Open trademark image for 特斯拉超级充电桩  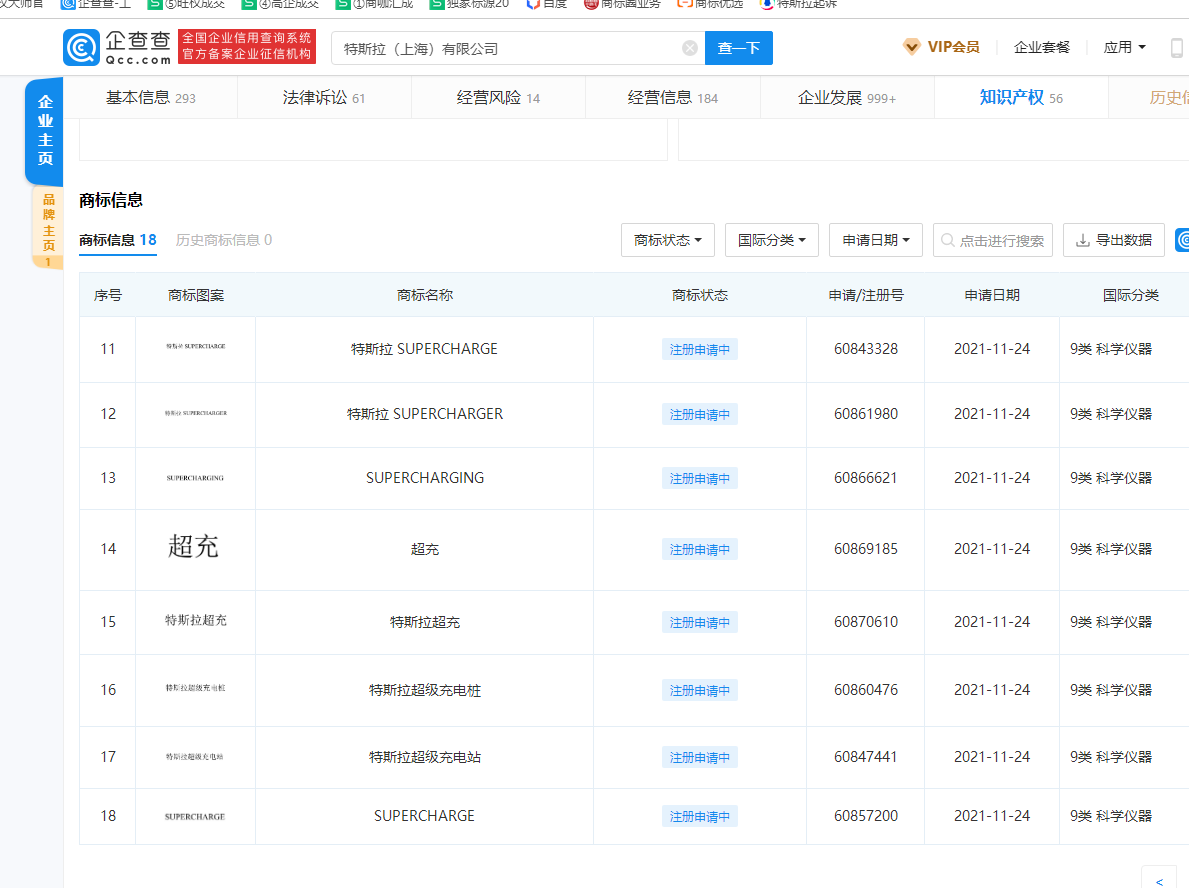[x=196, y=688]
